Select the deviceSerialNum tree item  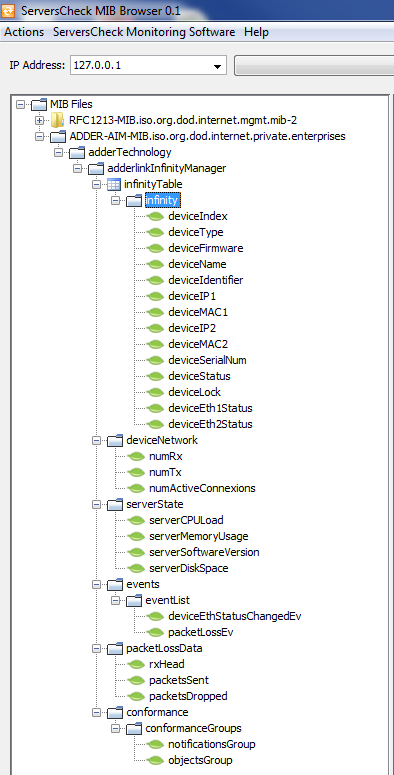tap(207, 360)
